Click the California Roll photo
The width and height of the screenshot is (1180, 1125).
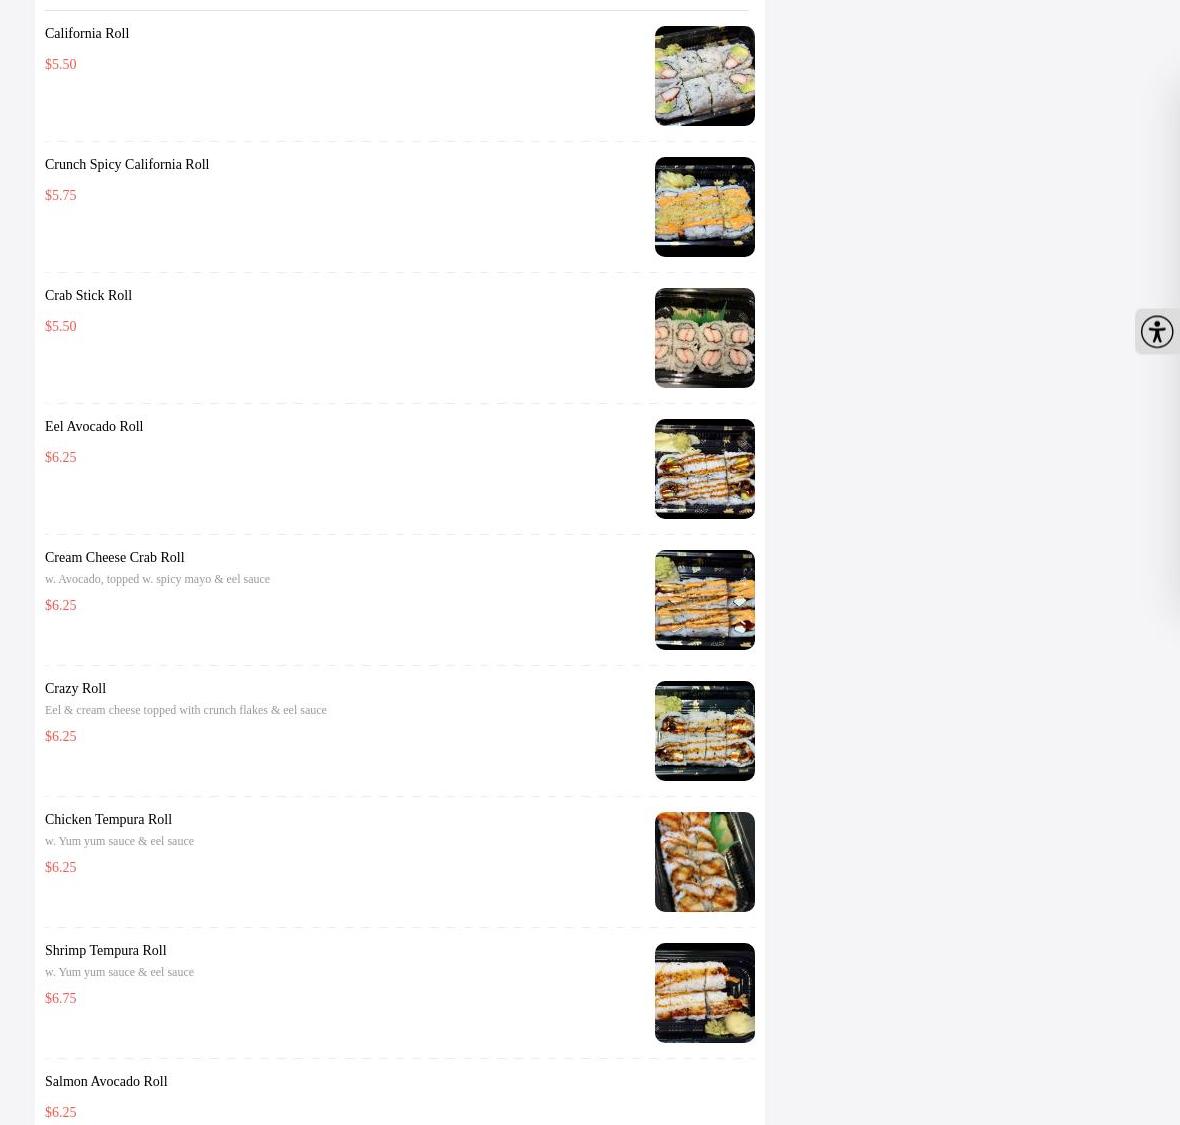click(x=704, y=76)
